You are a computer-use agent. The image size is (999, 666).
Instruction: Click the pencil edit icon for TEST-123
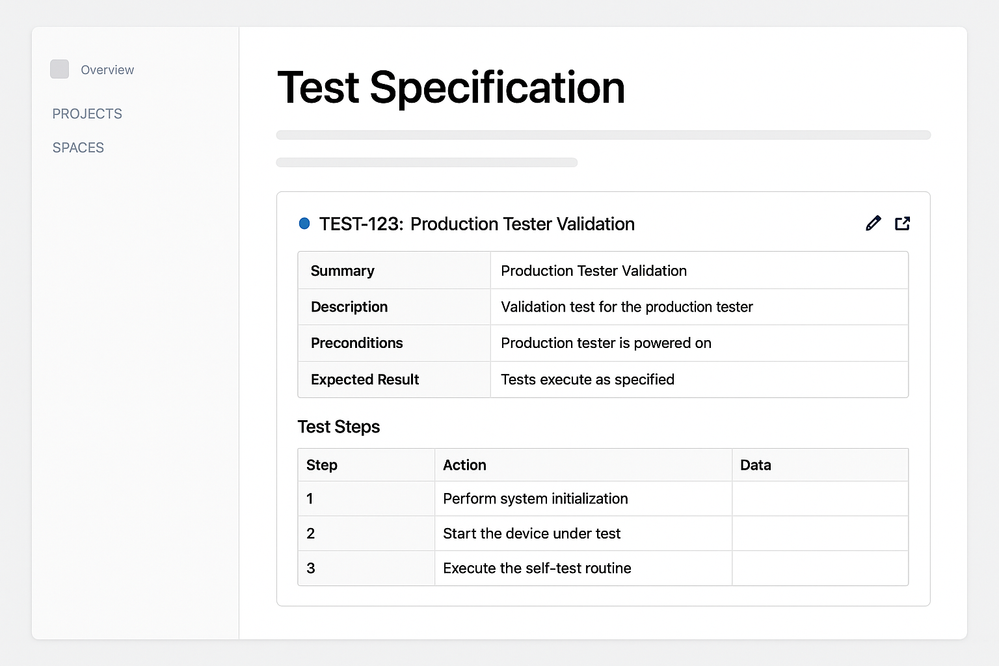(873, 223)
